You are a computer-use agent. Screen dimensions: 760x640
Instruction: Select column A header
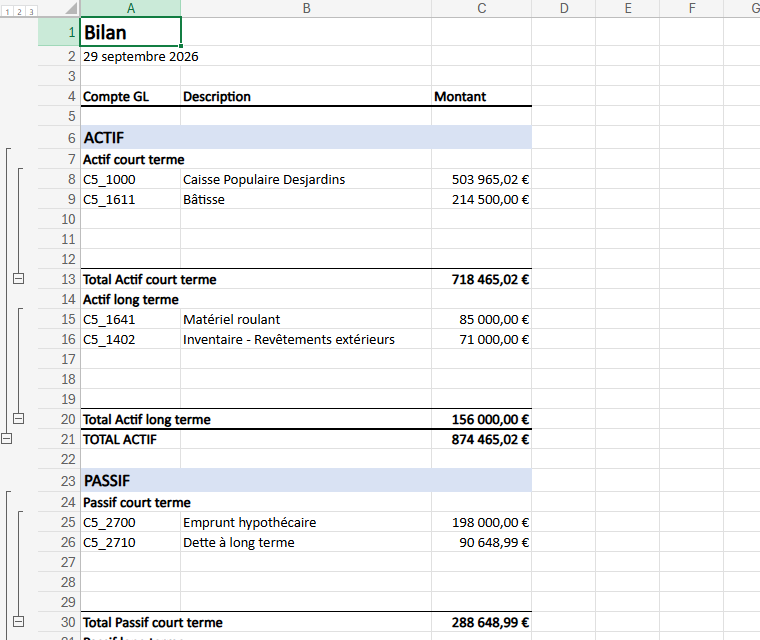130,8
